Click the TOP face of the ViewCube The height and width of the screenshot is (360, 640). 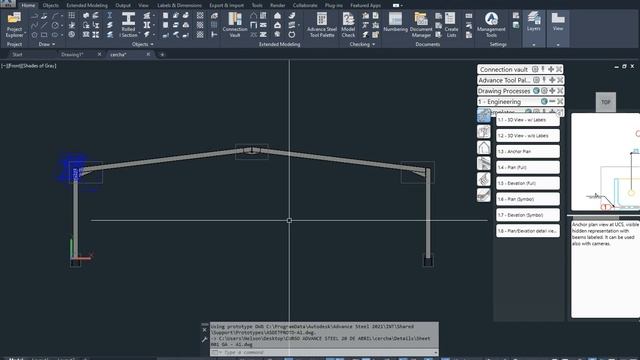tap(606, 102)
